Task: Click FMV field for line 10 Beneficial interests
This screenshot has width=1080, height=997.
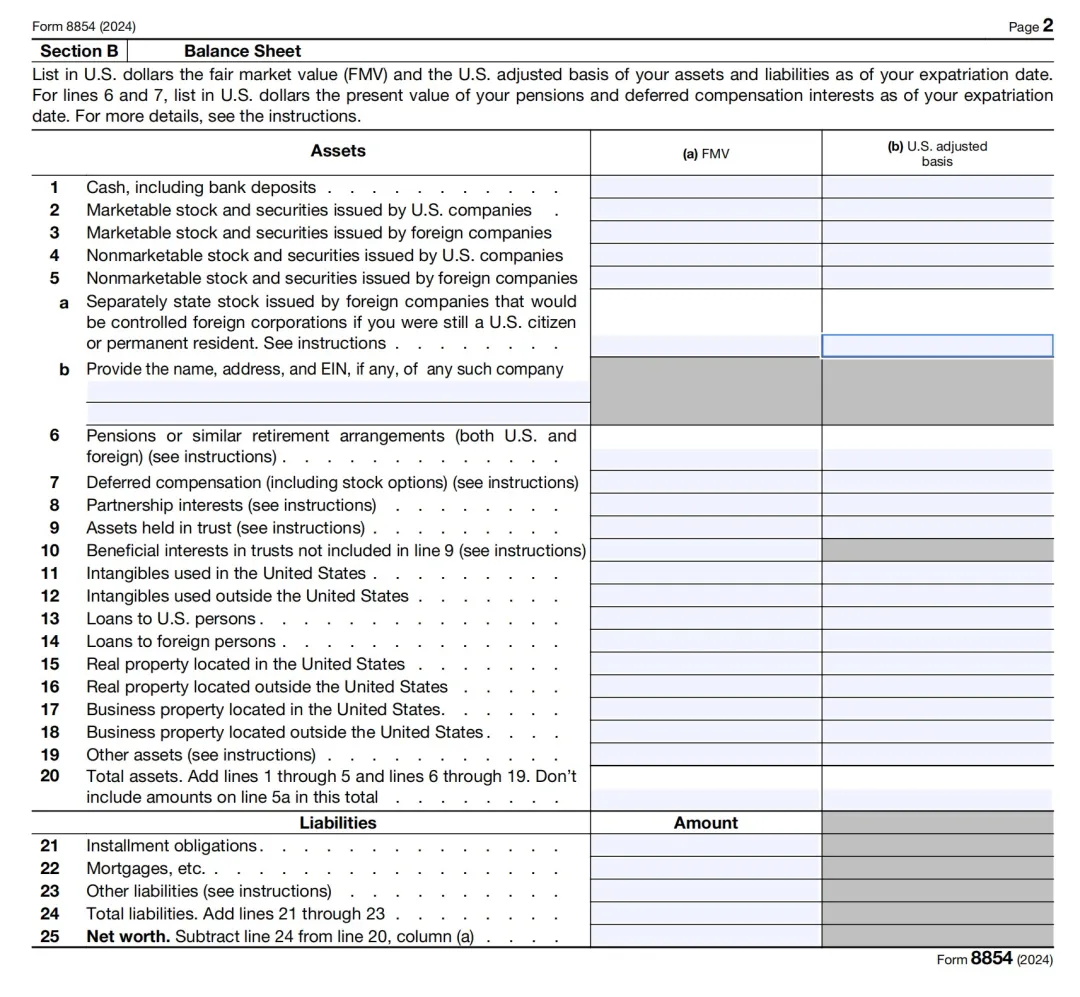Action: 705,550
